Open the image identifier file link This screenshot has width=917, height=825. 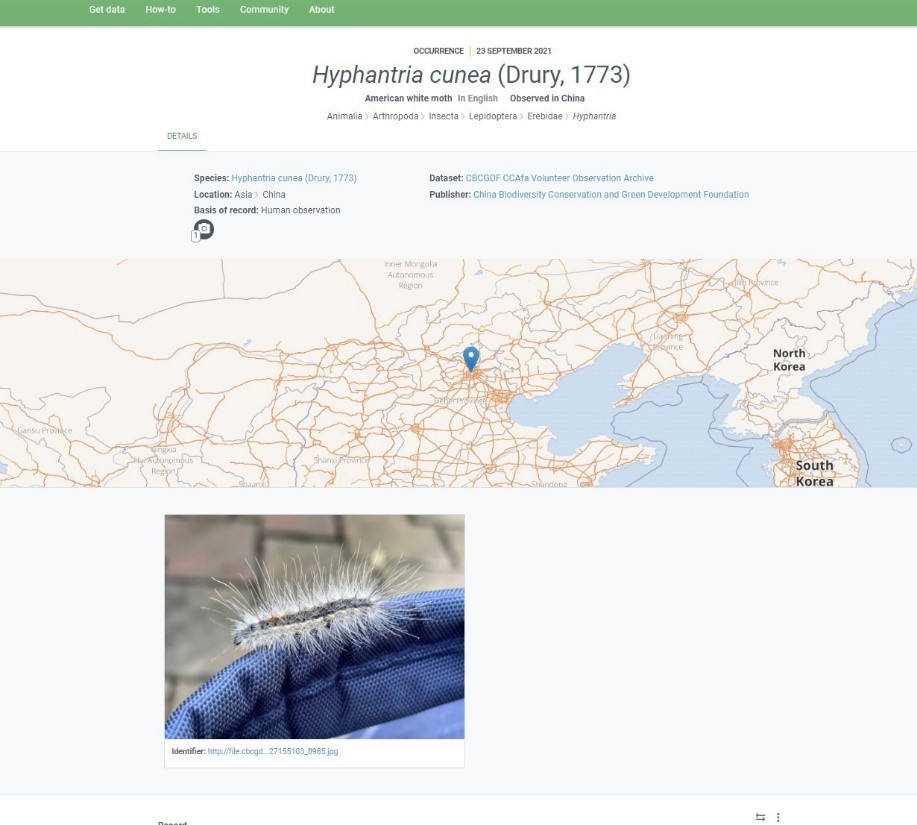(x=273, y=751)
